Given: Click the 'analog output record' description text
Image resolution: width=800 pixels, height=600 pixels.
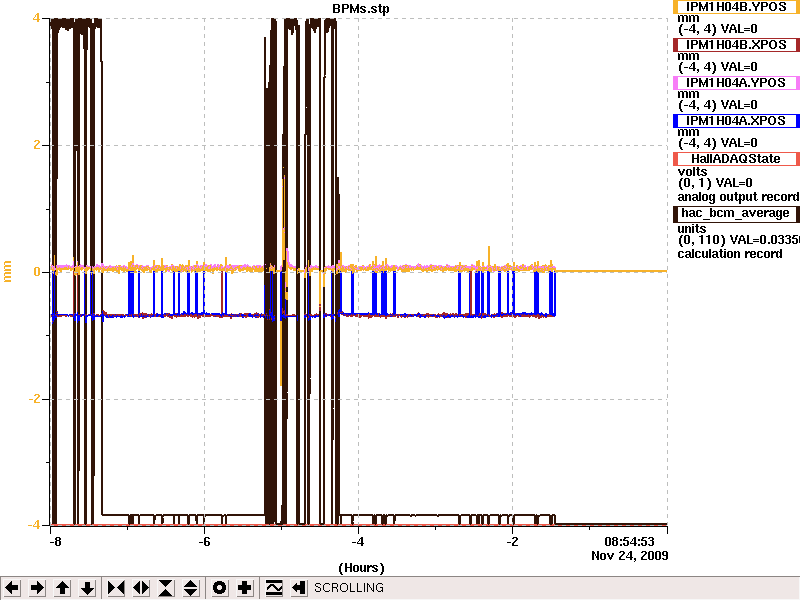Looking at the screenshot, I should click(x=738, y=197).
